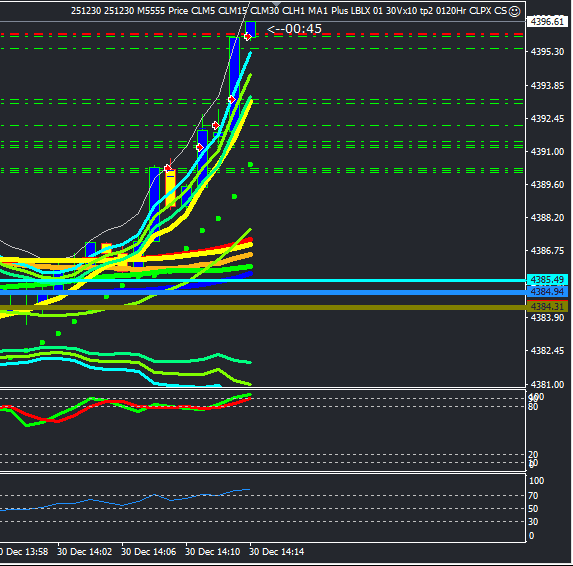Click price scale value 4393.85

pos(547,86)
